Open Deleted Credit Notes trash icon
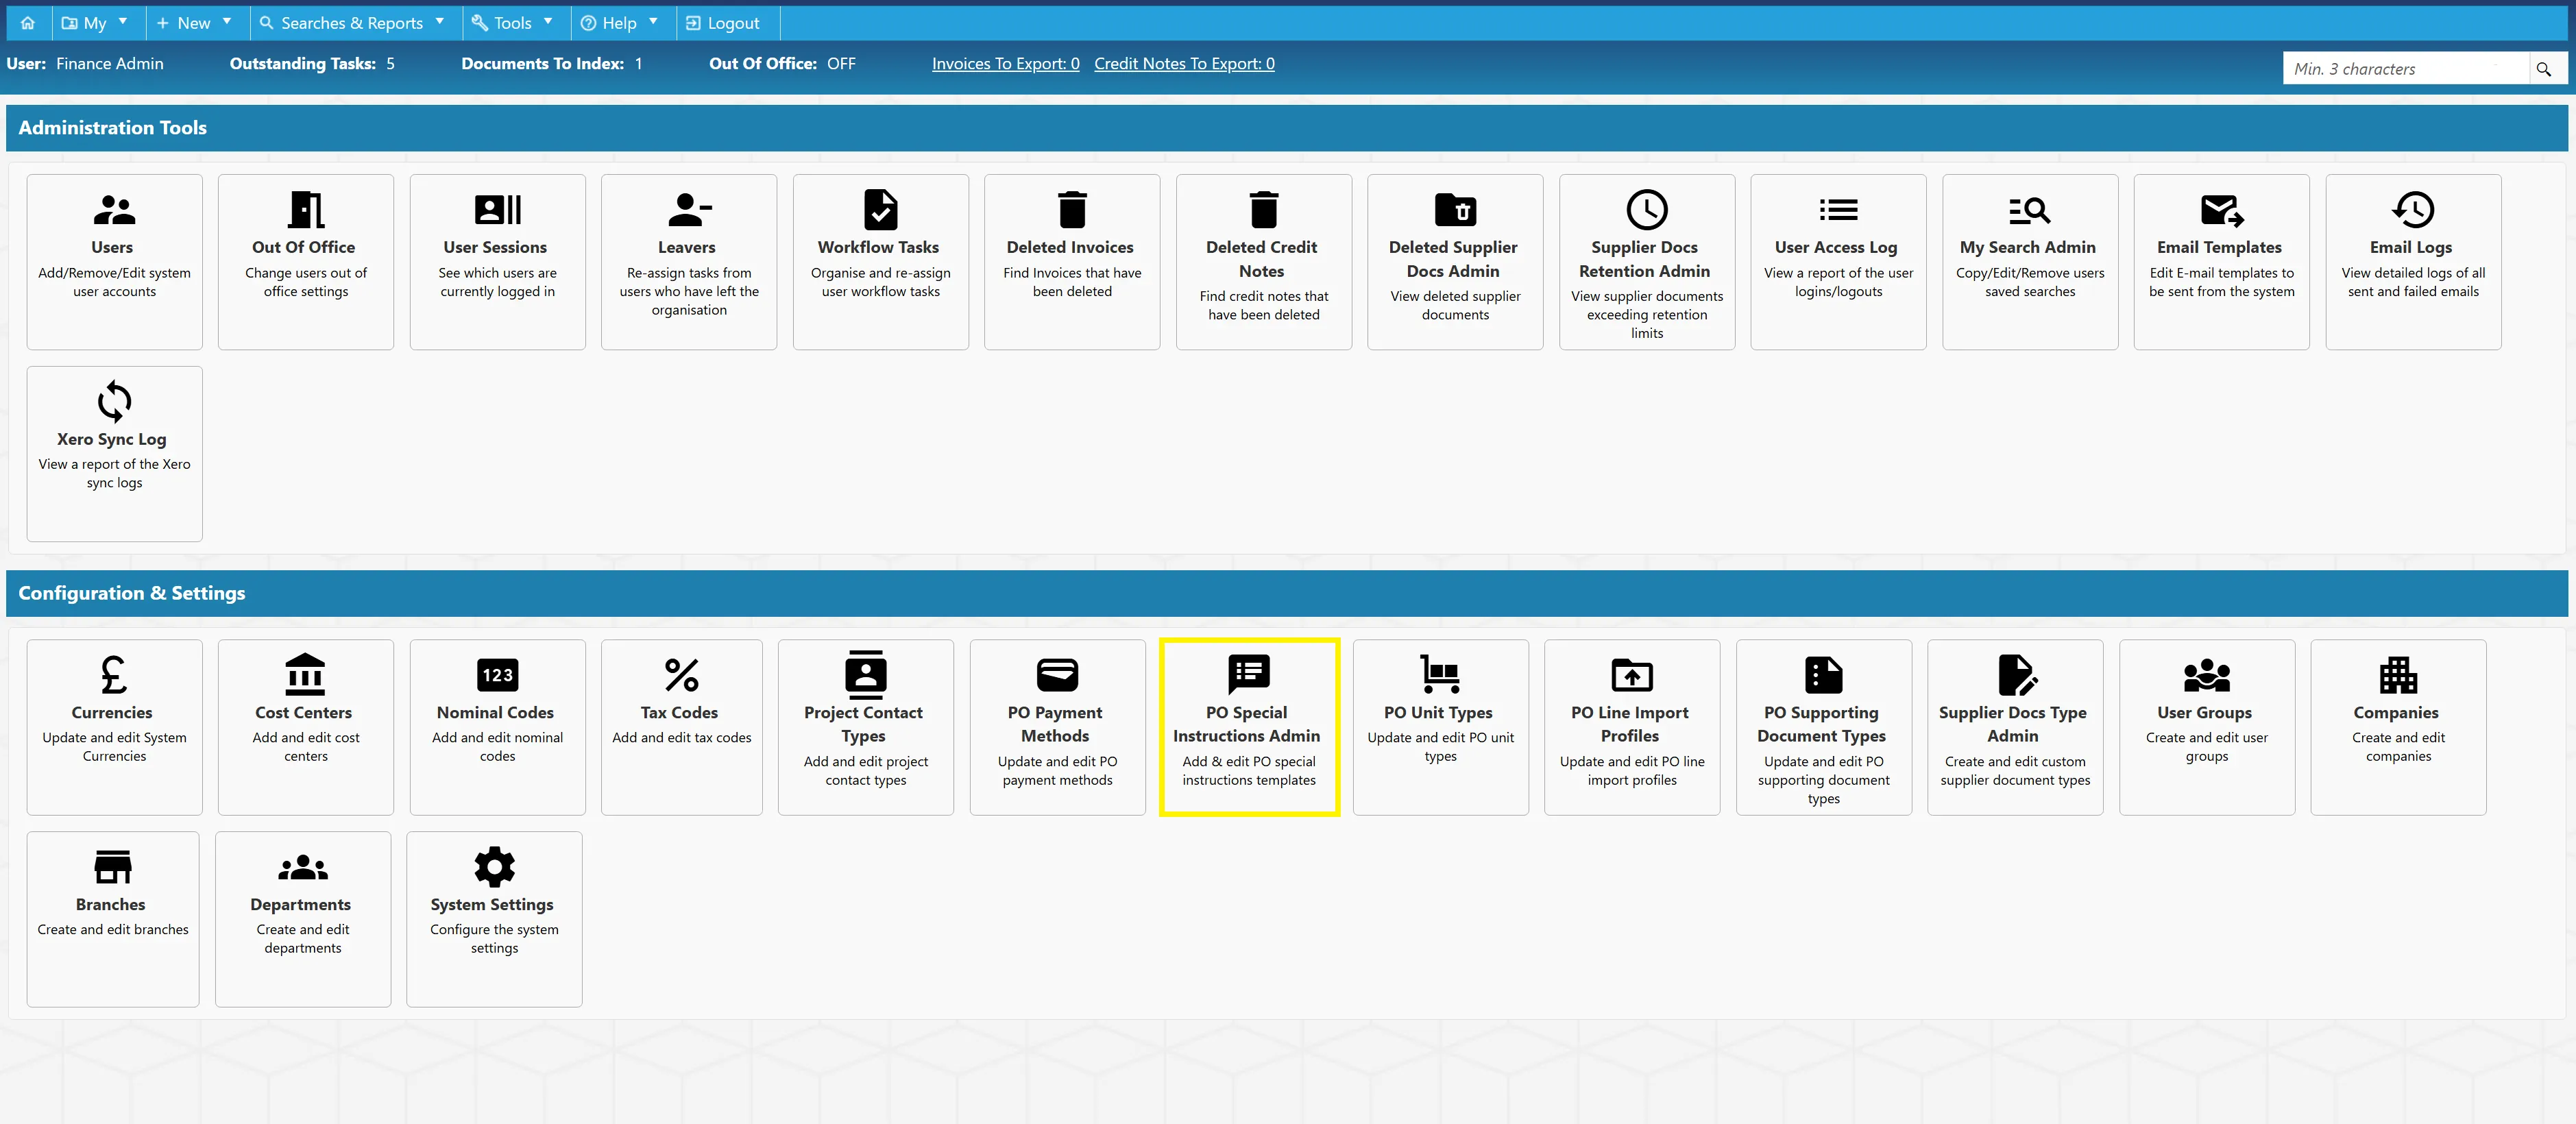Screen dimensions: 2576x1124 [1264, 210]
